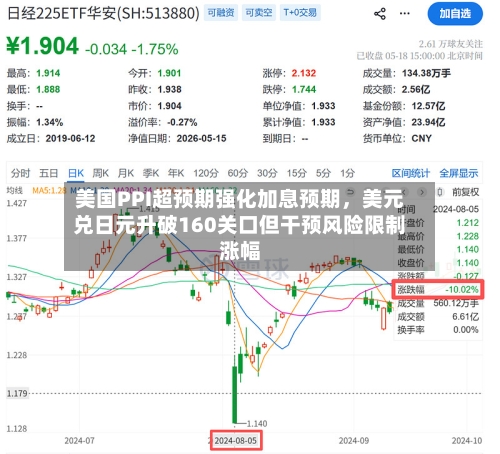
Task: Switch to the 15分 interval tab
Action: click(297, 173)
